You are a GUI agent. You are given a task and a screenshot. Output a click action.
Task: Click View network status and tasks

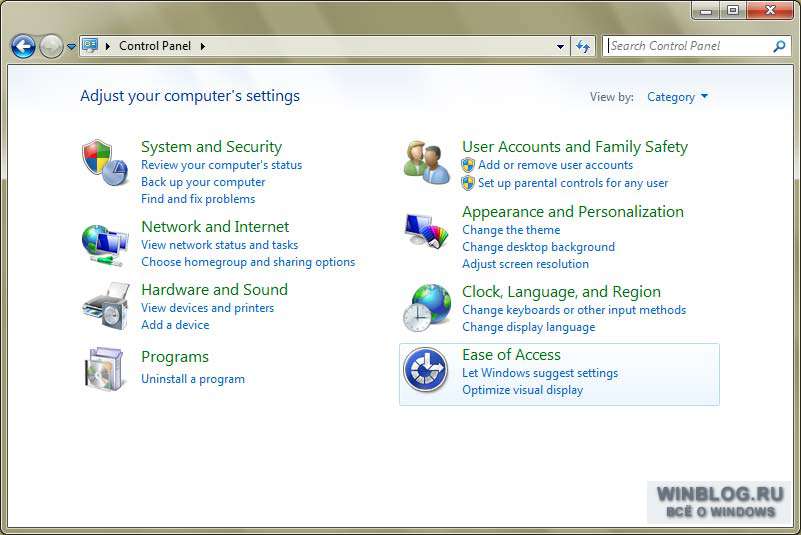tap(220, 245)
